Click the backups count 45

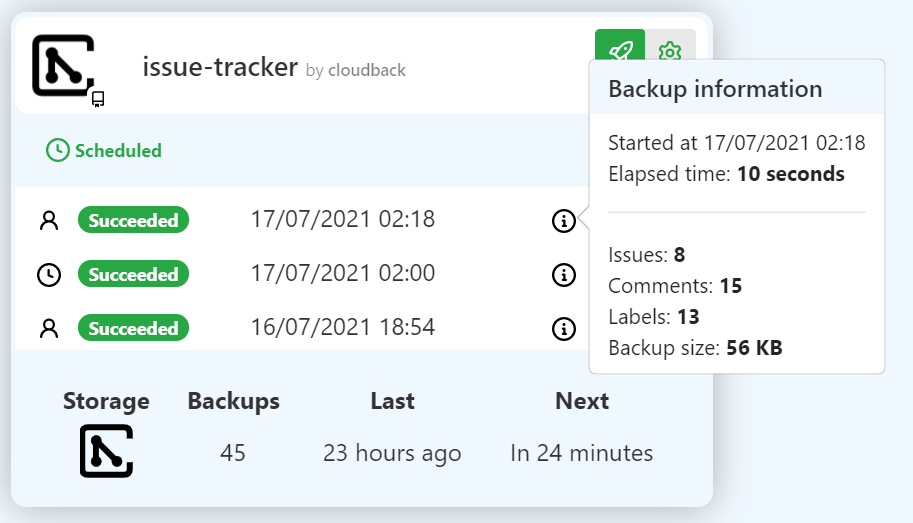click(233, 453)
